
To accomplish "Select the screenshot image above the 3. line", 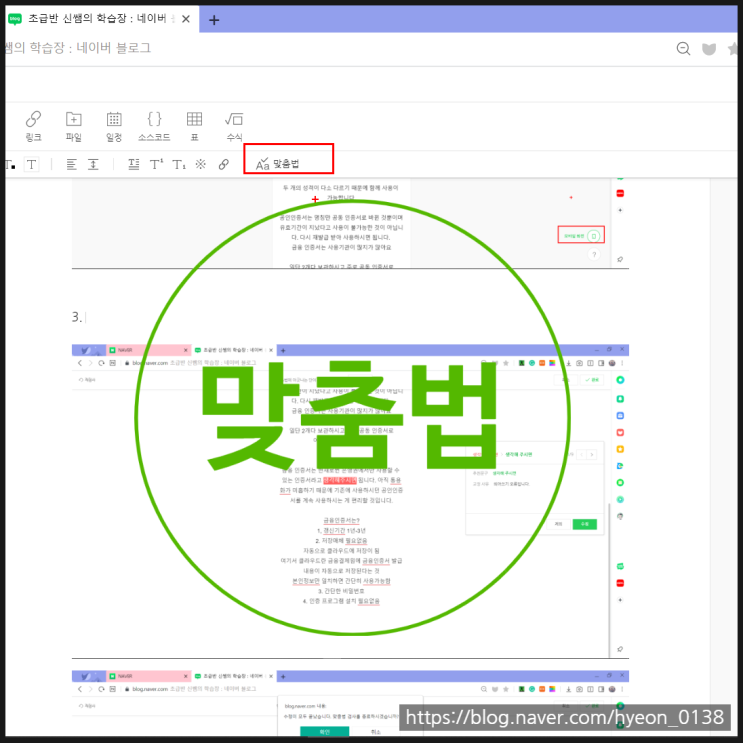I will tap(350, 224).
